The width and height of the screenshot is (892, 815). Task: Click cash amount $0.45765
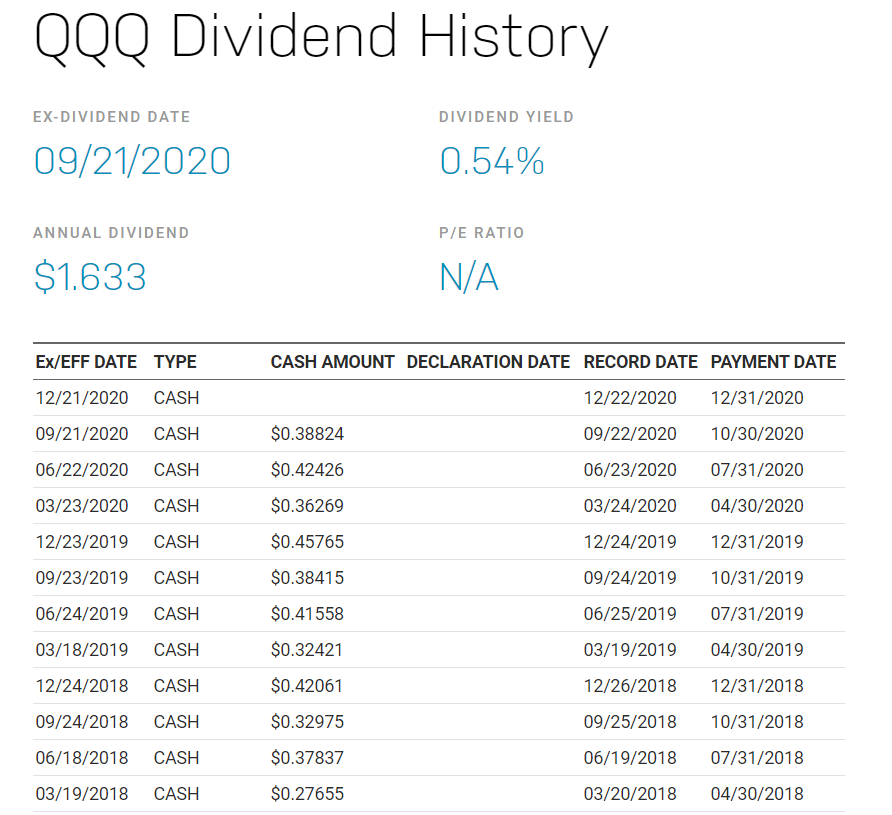307,541
